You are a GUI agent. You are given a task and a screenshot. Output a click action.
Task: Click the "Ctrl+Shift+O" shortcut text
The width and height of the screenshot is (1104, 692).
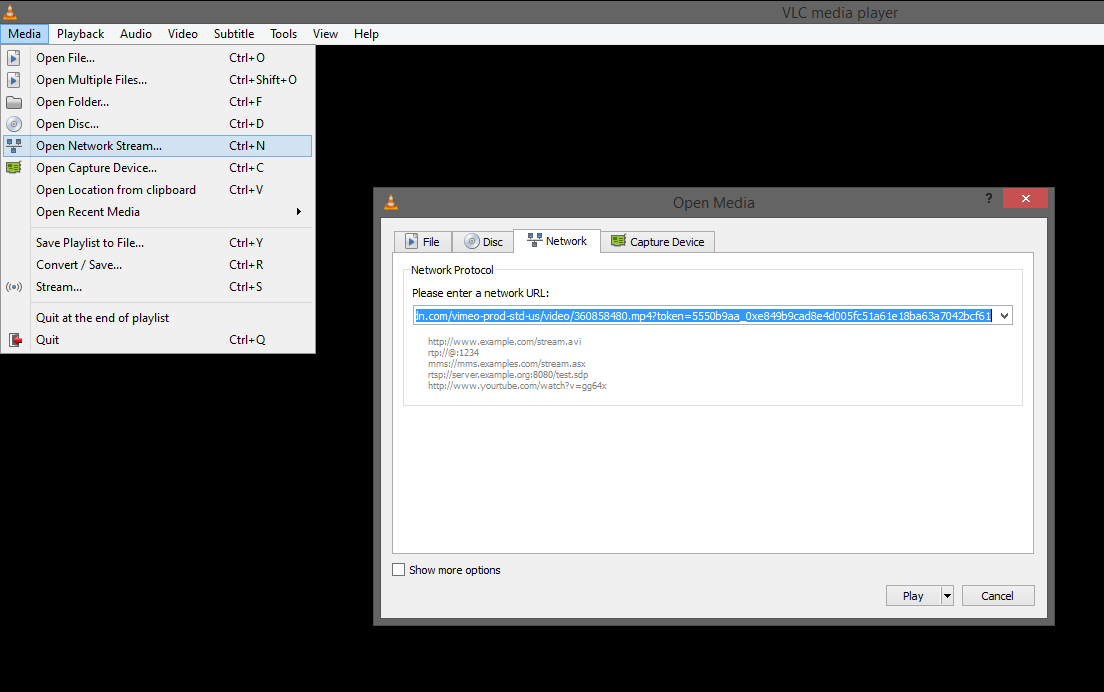(x=263, y=80)
